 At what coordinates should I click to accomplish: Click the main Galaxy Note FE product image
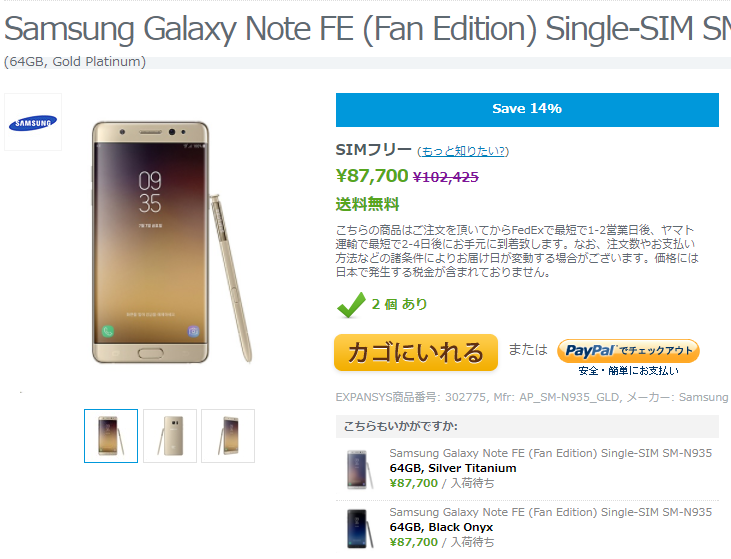(172, 242)
